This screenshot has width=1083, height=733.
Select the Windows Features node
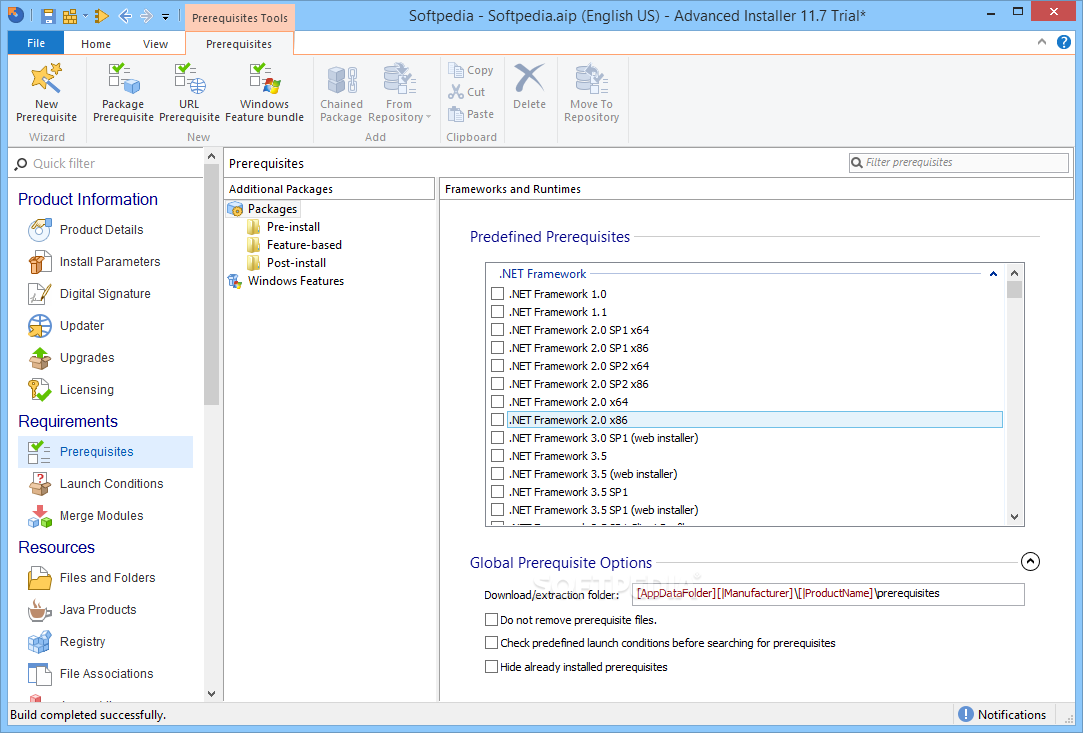coord(286,280)
